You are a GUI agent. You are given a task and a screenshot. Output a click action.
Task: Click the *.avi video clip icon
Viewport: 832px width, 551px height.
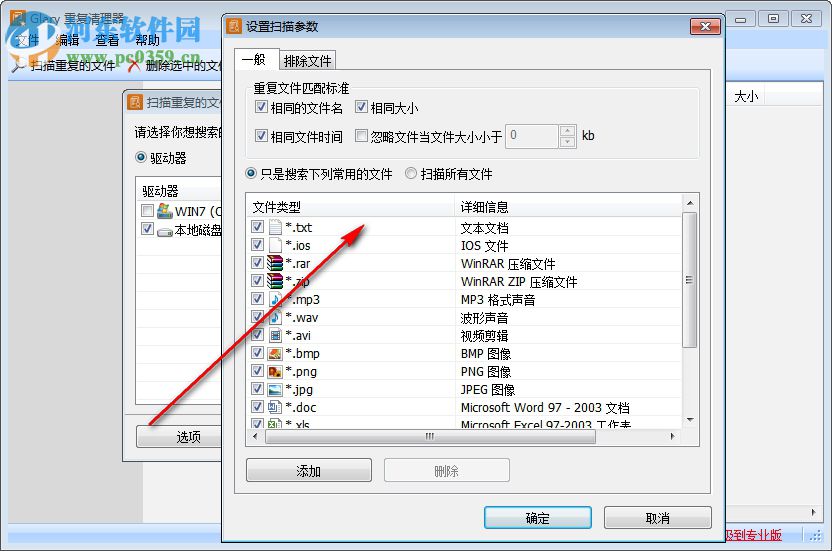(x=275, y=335)
